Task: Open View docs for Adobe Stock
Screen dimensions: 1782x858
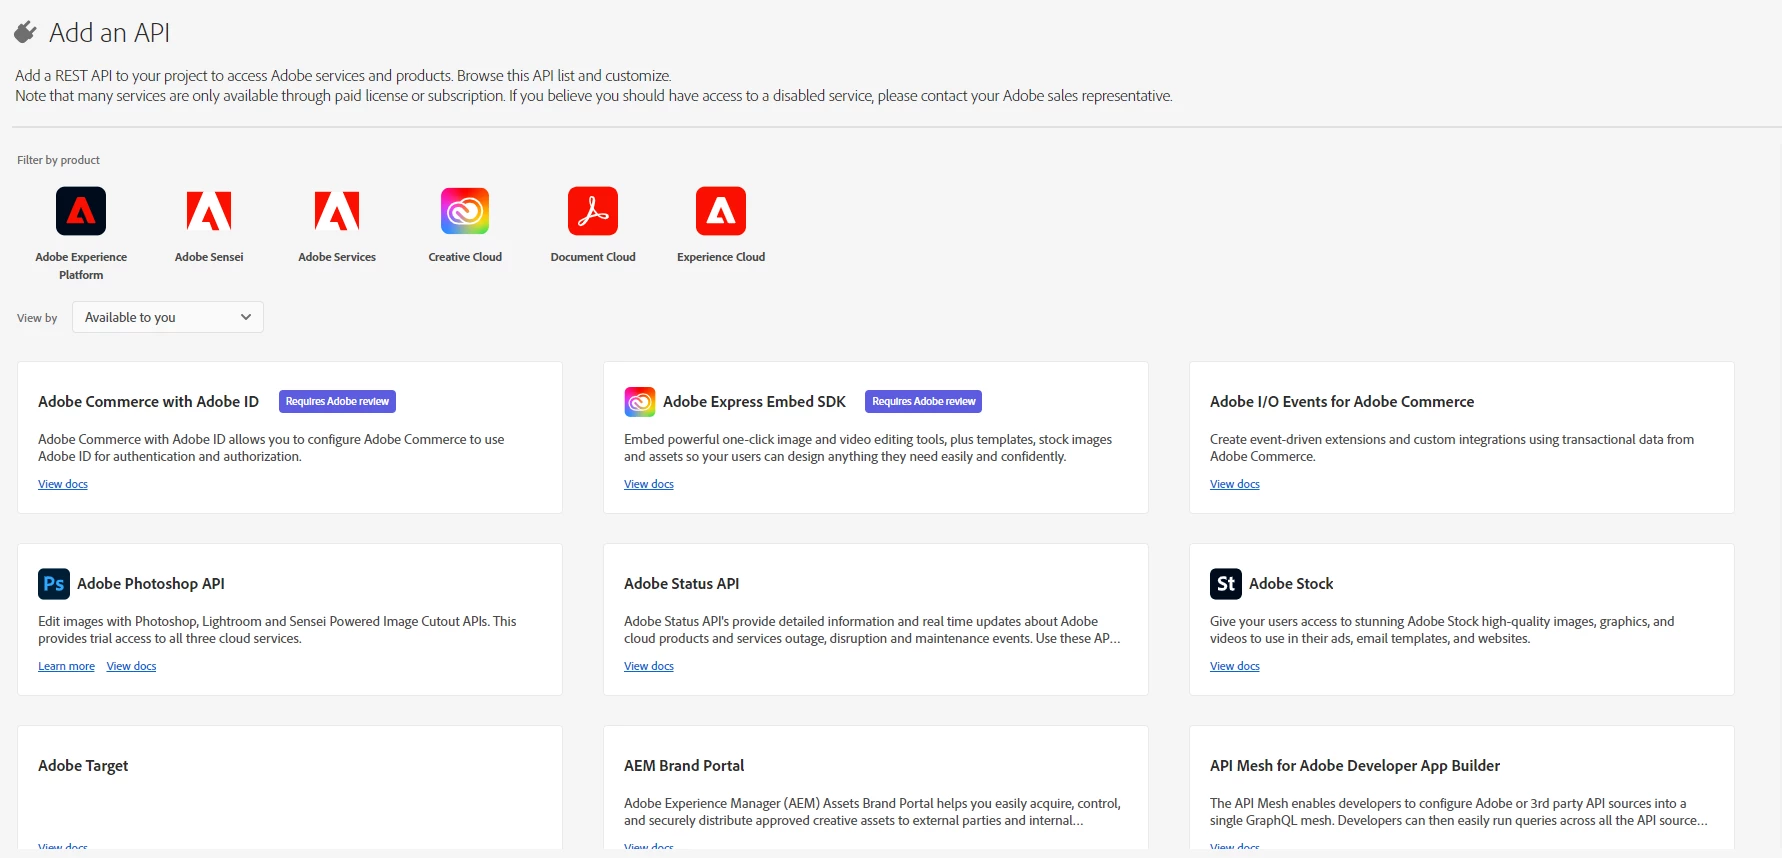Action: click(1235, 666)
